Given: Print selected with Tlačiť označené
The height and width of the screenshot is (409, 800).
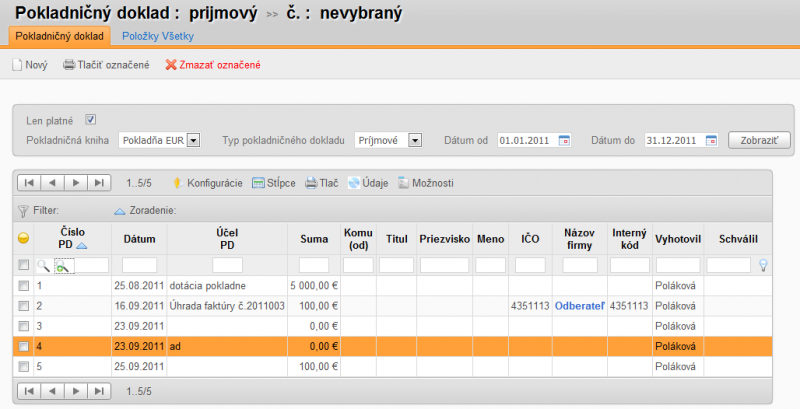Looking at the screenshot, I should point(106,65).
